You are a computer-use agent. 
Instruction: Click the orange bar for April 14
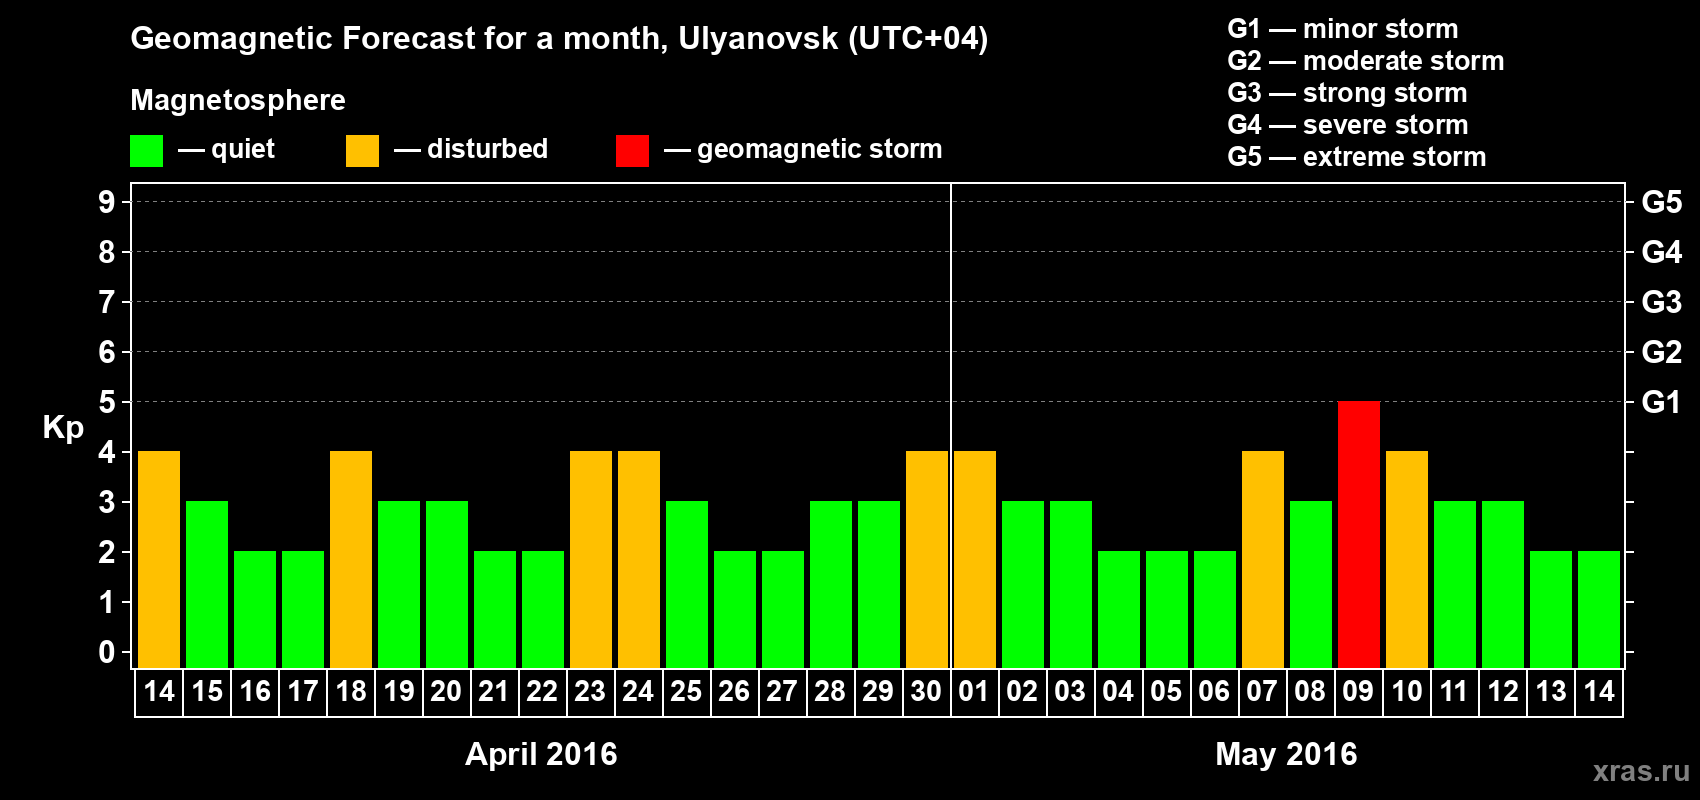(159, 559)
